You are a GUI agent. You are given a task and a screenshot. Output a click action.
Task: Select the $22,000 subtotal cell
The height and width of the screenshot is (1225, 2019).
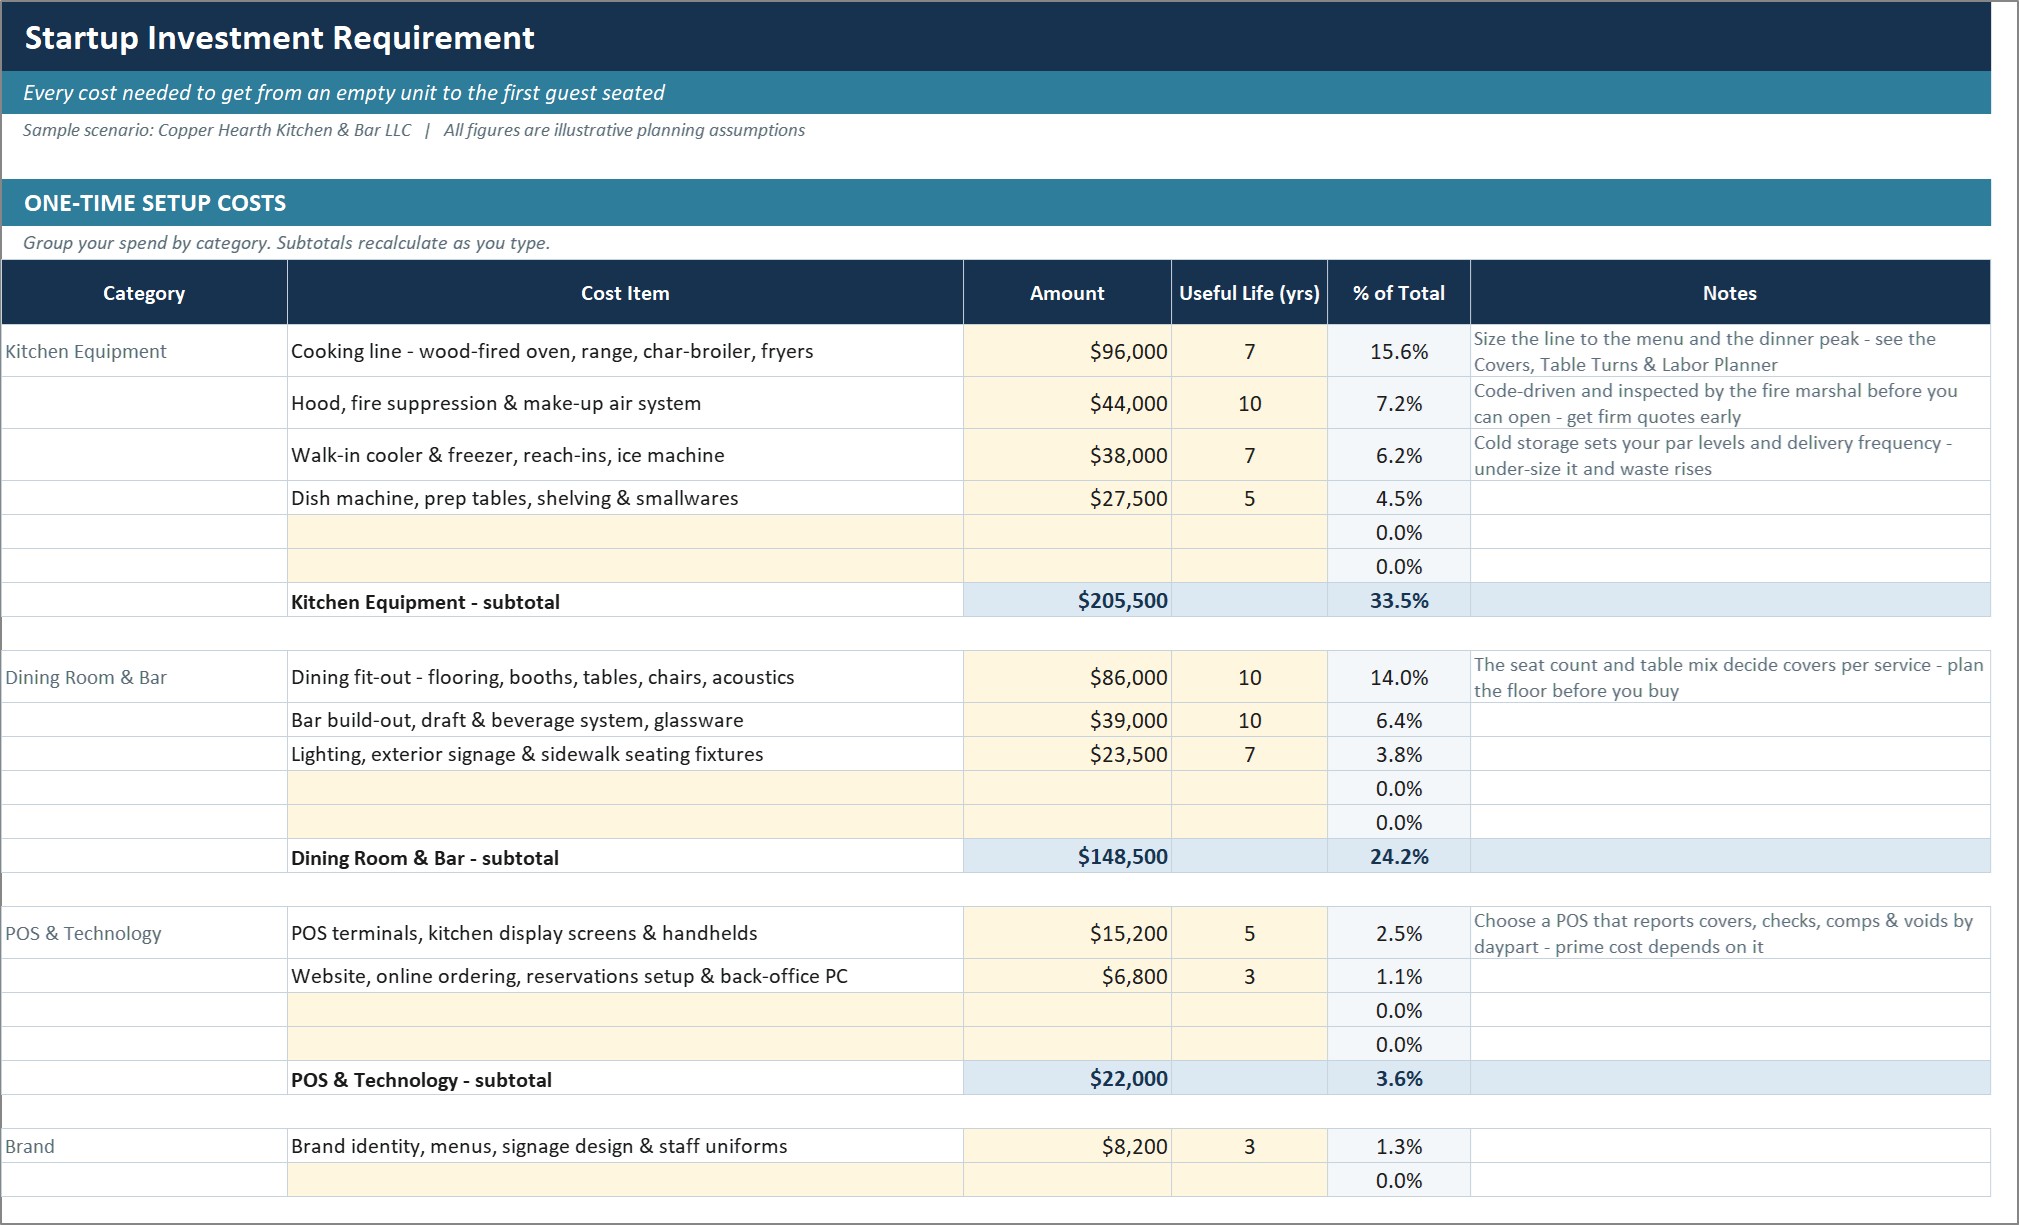coord(1067,1078)
